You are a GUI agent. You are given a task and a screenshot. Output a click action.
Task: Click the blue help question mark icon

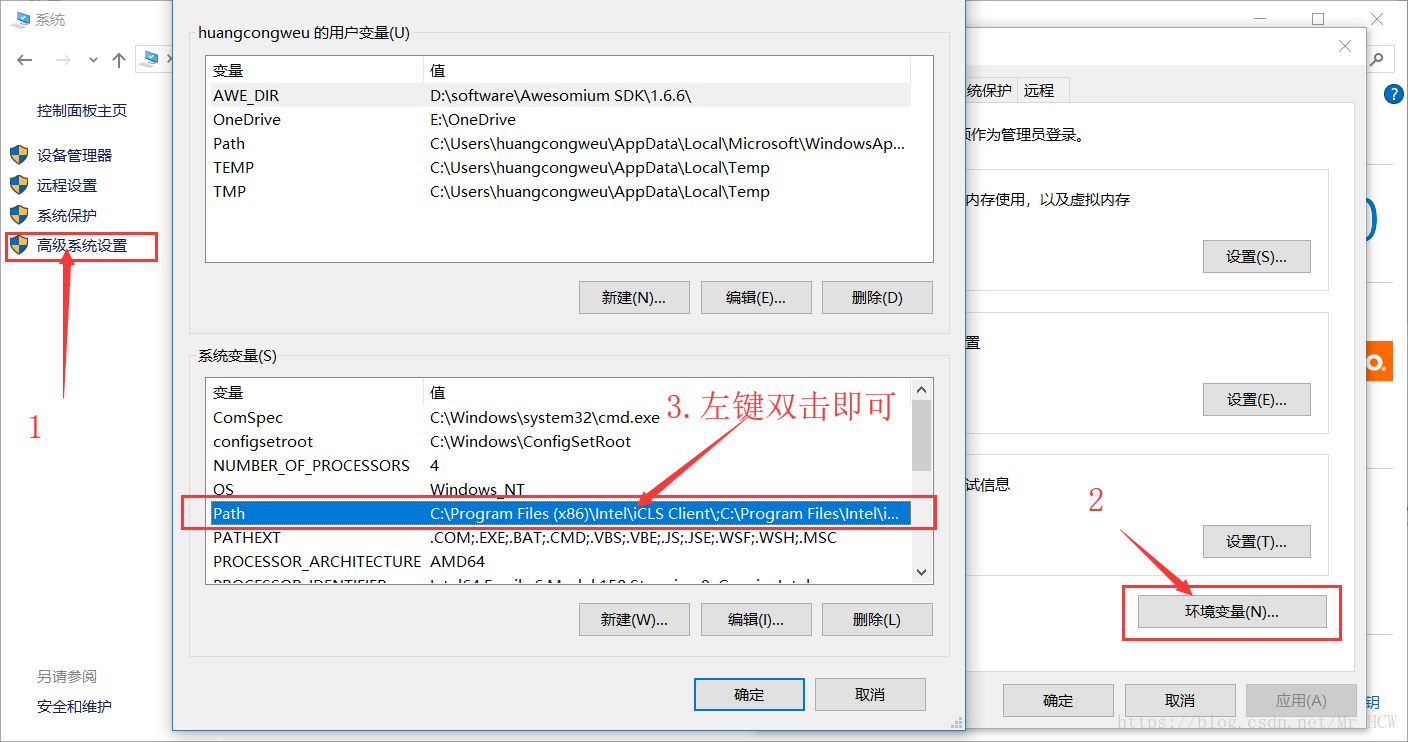click(x=1394, y=94)
